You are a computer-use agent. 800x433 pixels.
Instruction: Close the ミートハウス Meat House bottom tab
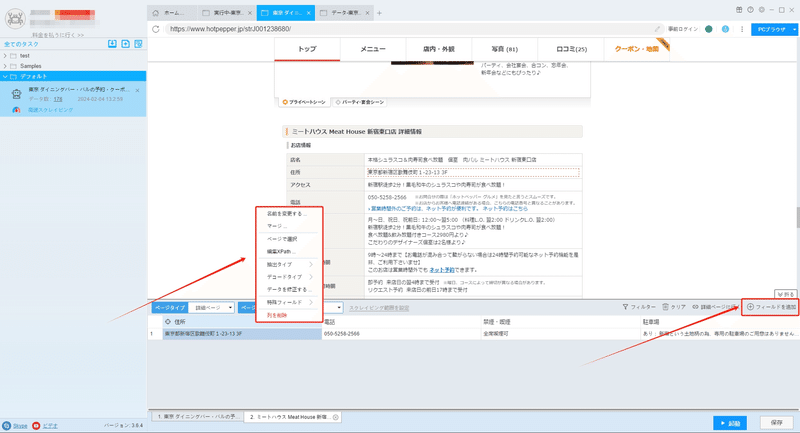click(336, 417)
